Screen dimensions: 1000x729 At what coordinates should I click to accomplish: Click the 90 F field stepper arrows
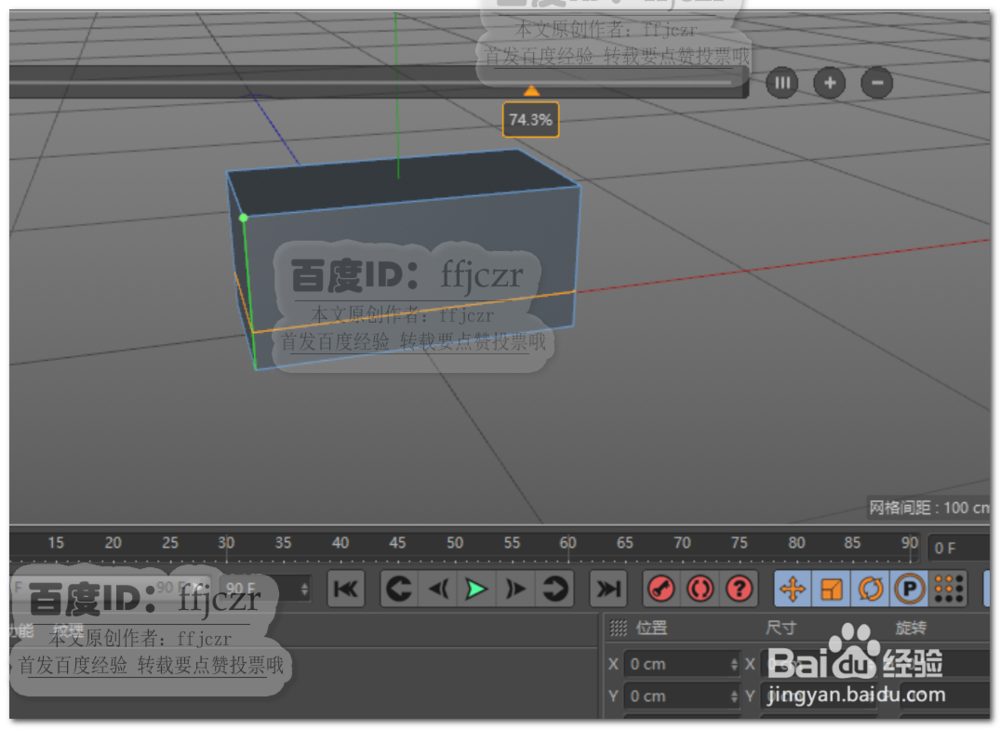pos(305,589)
